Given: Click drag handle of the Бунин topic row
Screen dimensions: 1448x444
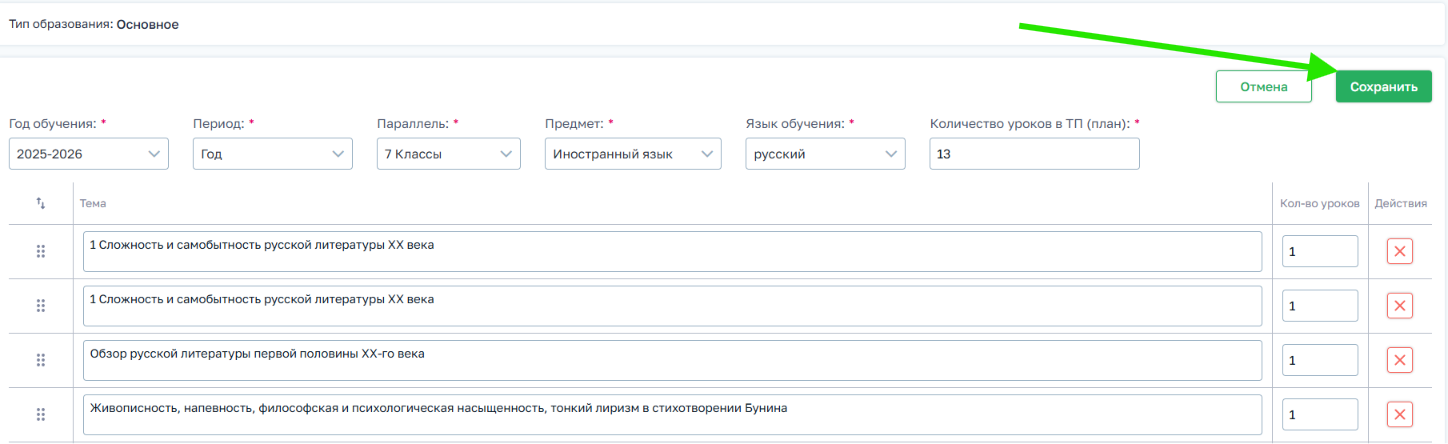Looking at the screenshot, I should click(x=41, y=414).
